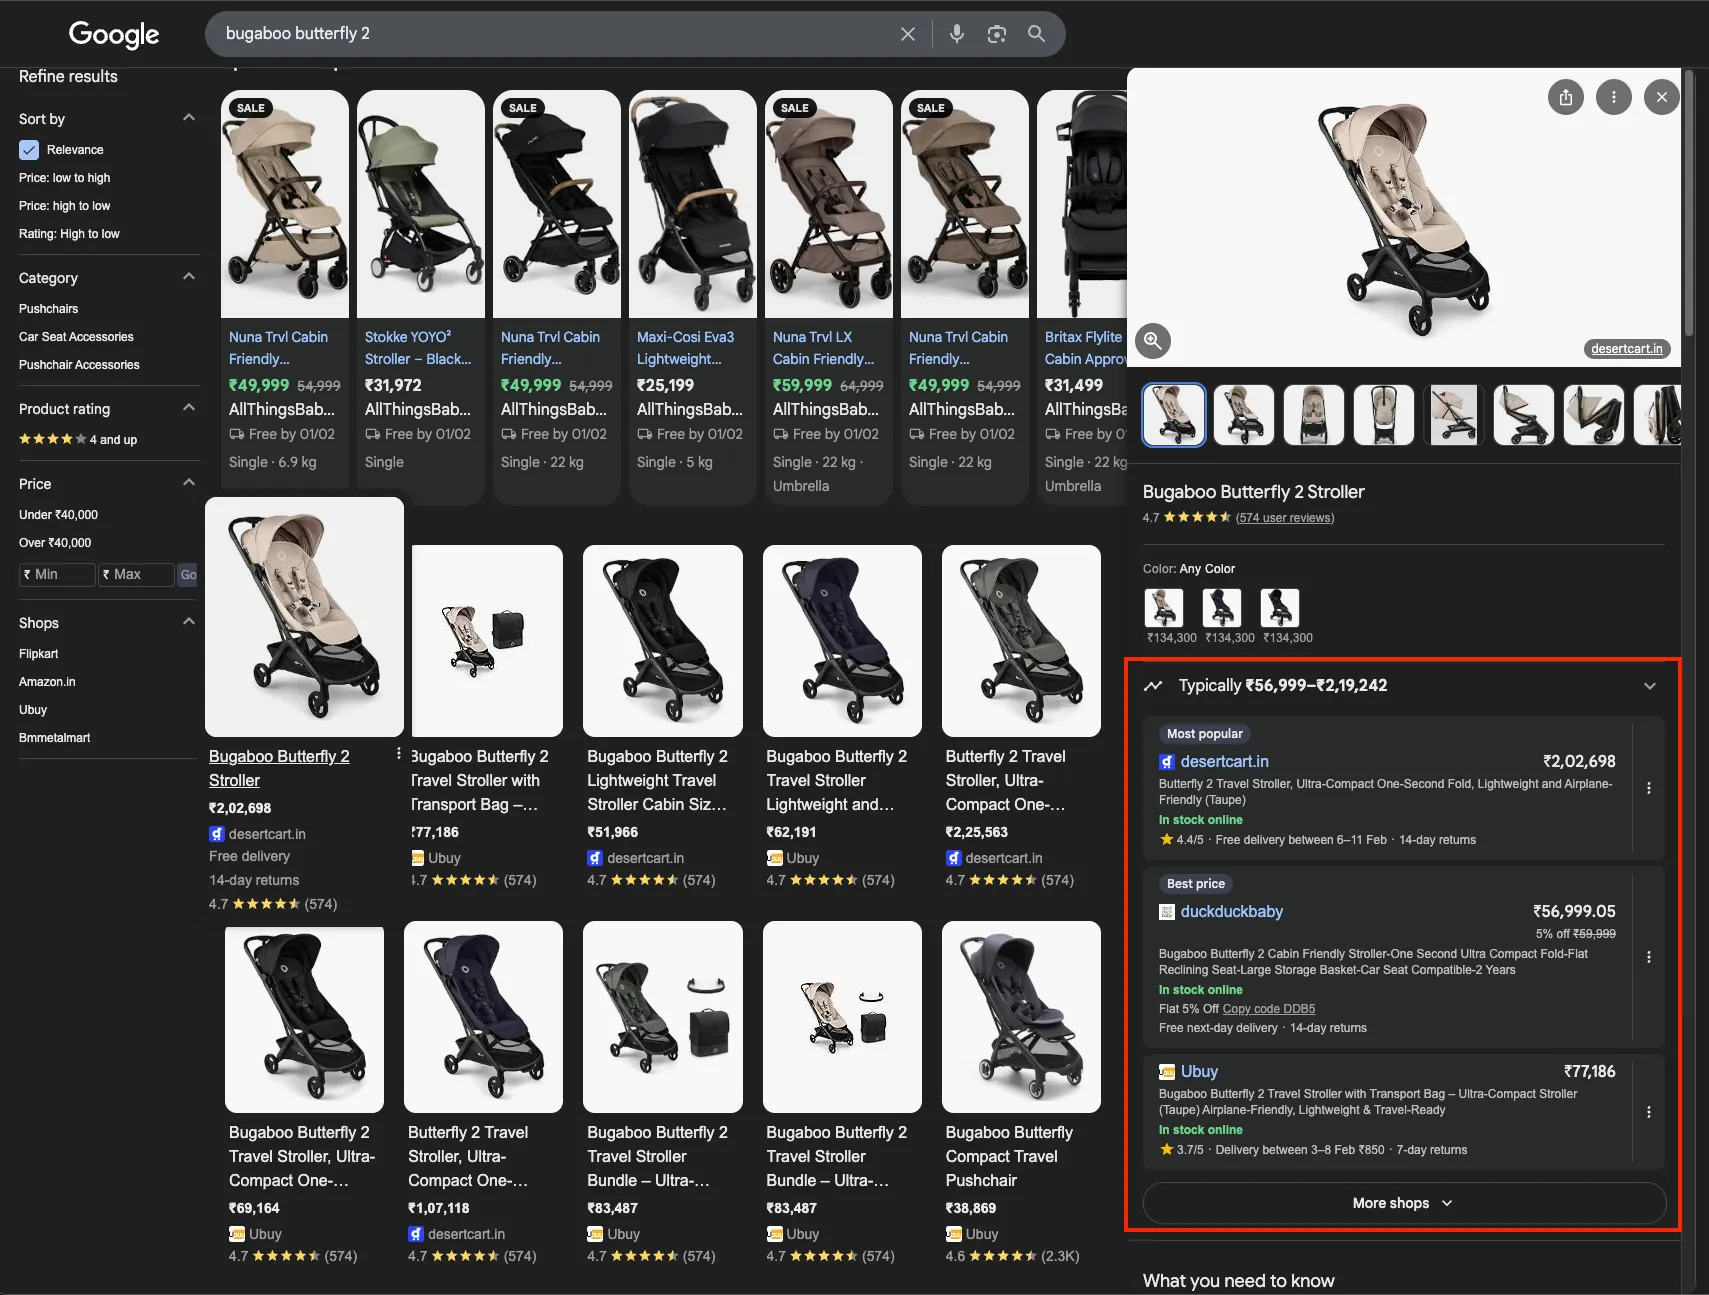Open desertcart.in Most popular offer link
Viewport: 1709px width, 1295px height.
coord(1225,762)
